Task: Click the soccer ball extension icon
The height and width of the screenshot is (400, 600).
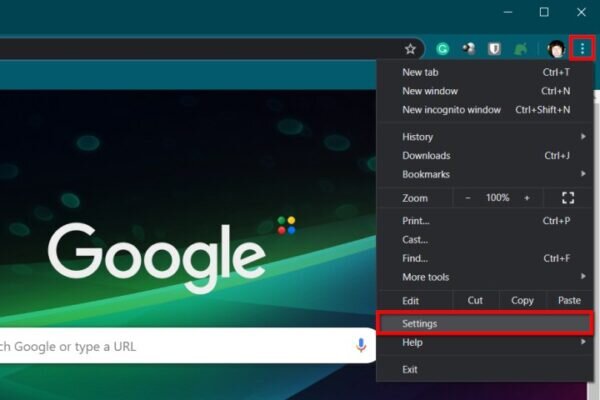Action: (468, 49)
